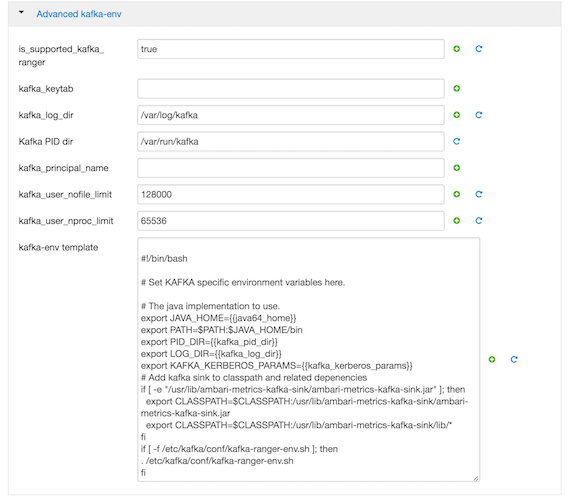This screenshot has height=503, width=576.
Task: Click the 'kafka-env template' label
Action: [x=58, y=247]
